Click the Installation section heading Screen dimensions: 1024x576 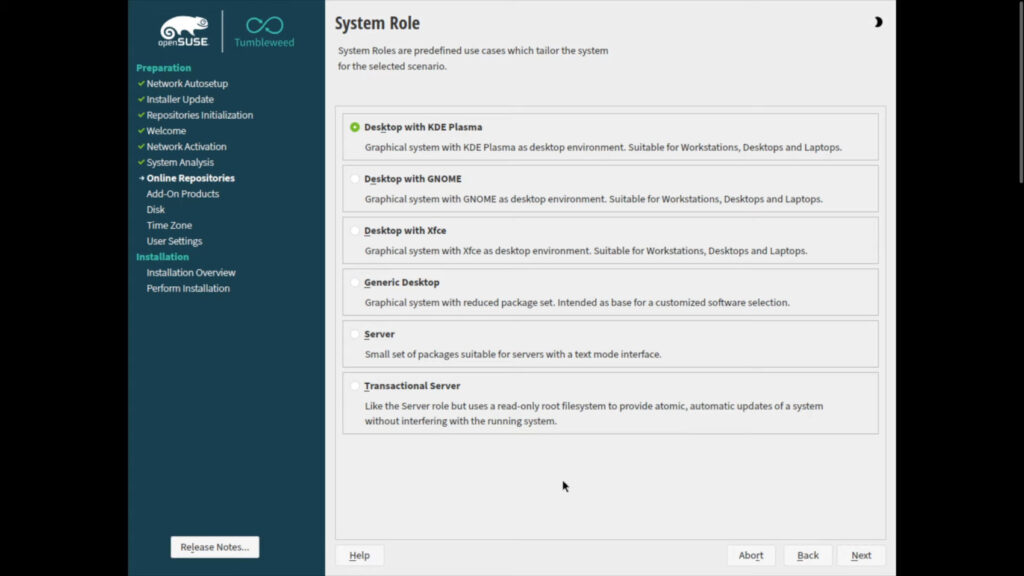pyautogui.click(x=162, y=257)
